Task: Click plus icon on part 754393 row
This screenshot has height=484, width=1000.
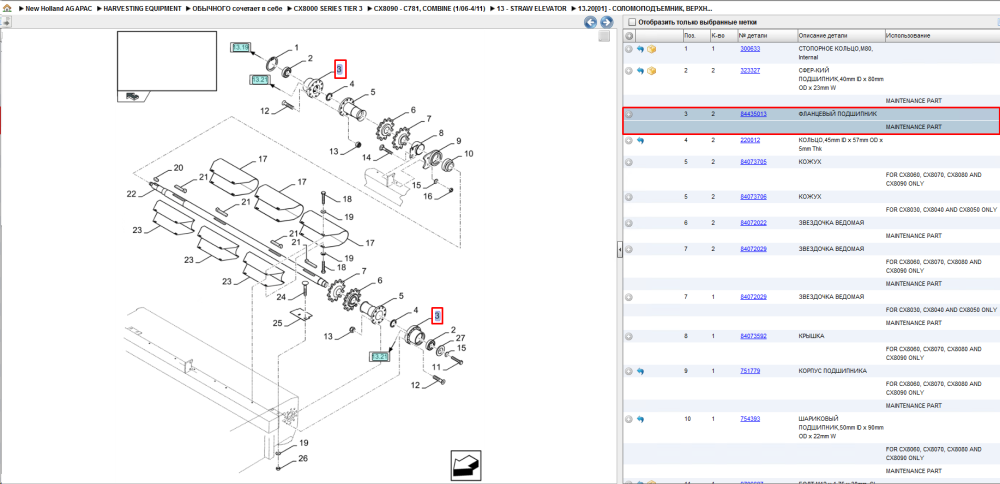Action: [629, 419]
